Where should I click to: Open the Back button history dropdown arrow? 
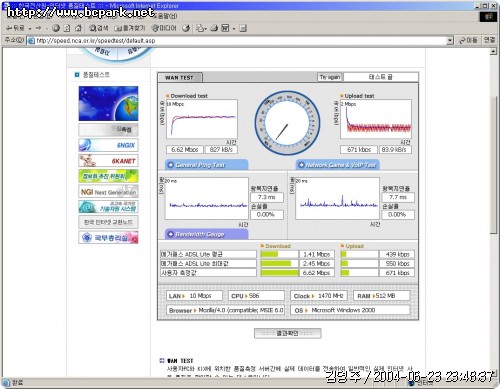click(30, 29)
